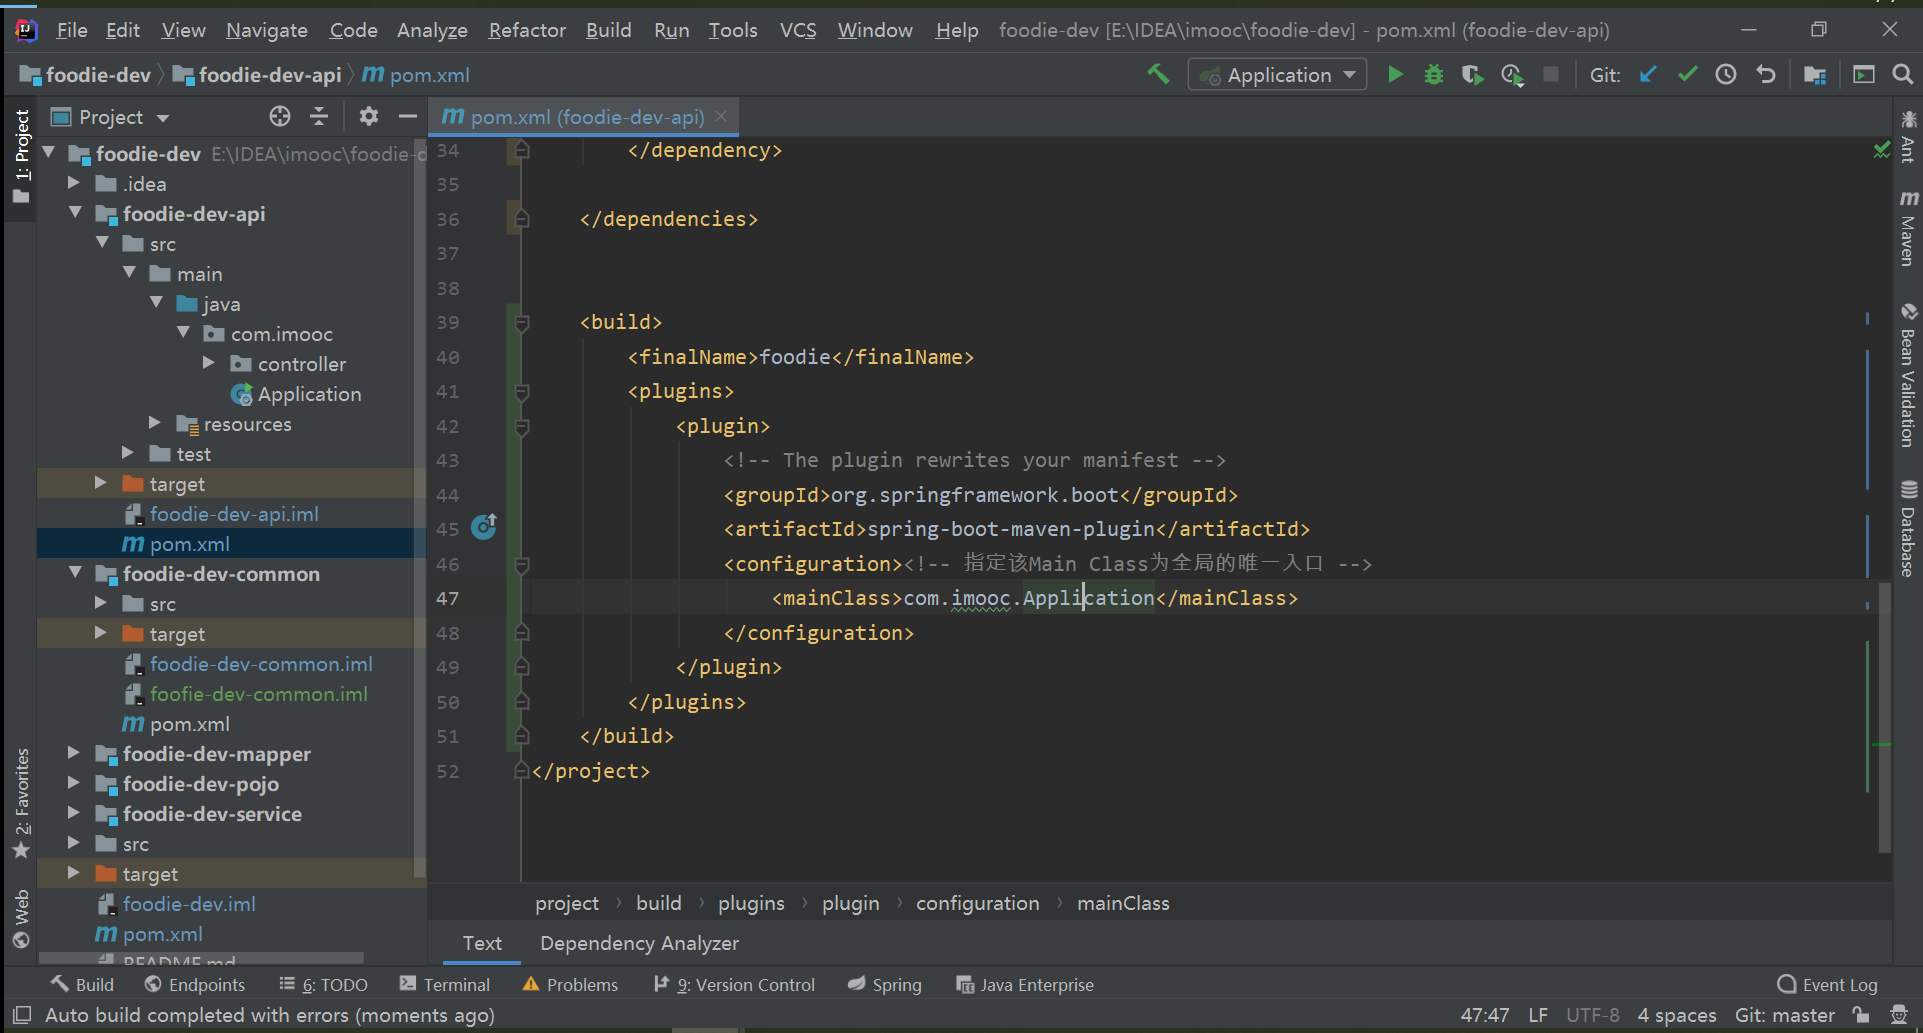Click the 47:47 cursor position indicator
This screenshot has height=1033, width=1923.
coord(1485,1015)
